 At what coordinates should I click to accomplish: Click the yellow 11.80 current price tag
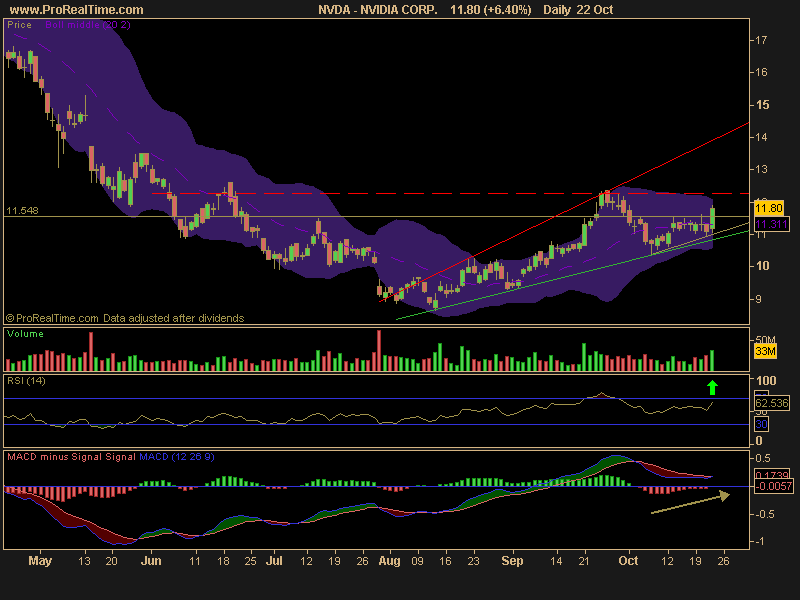point(768,208)
